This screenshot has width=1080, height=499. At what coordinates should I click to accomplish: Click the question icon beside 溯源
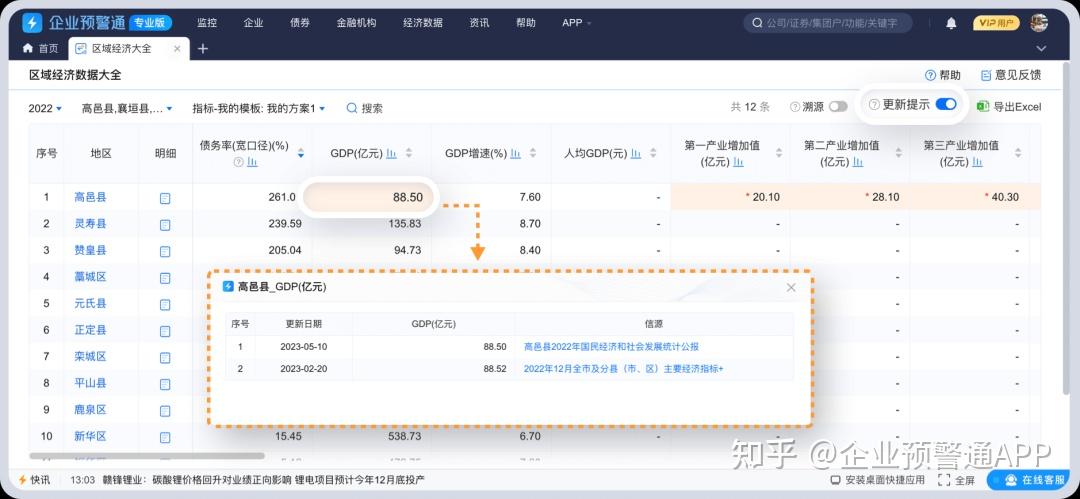coord(796,107)
